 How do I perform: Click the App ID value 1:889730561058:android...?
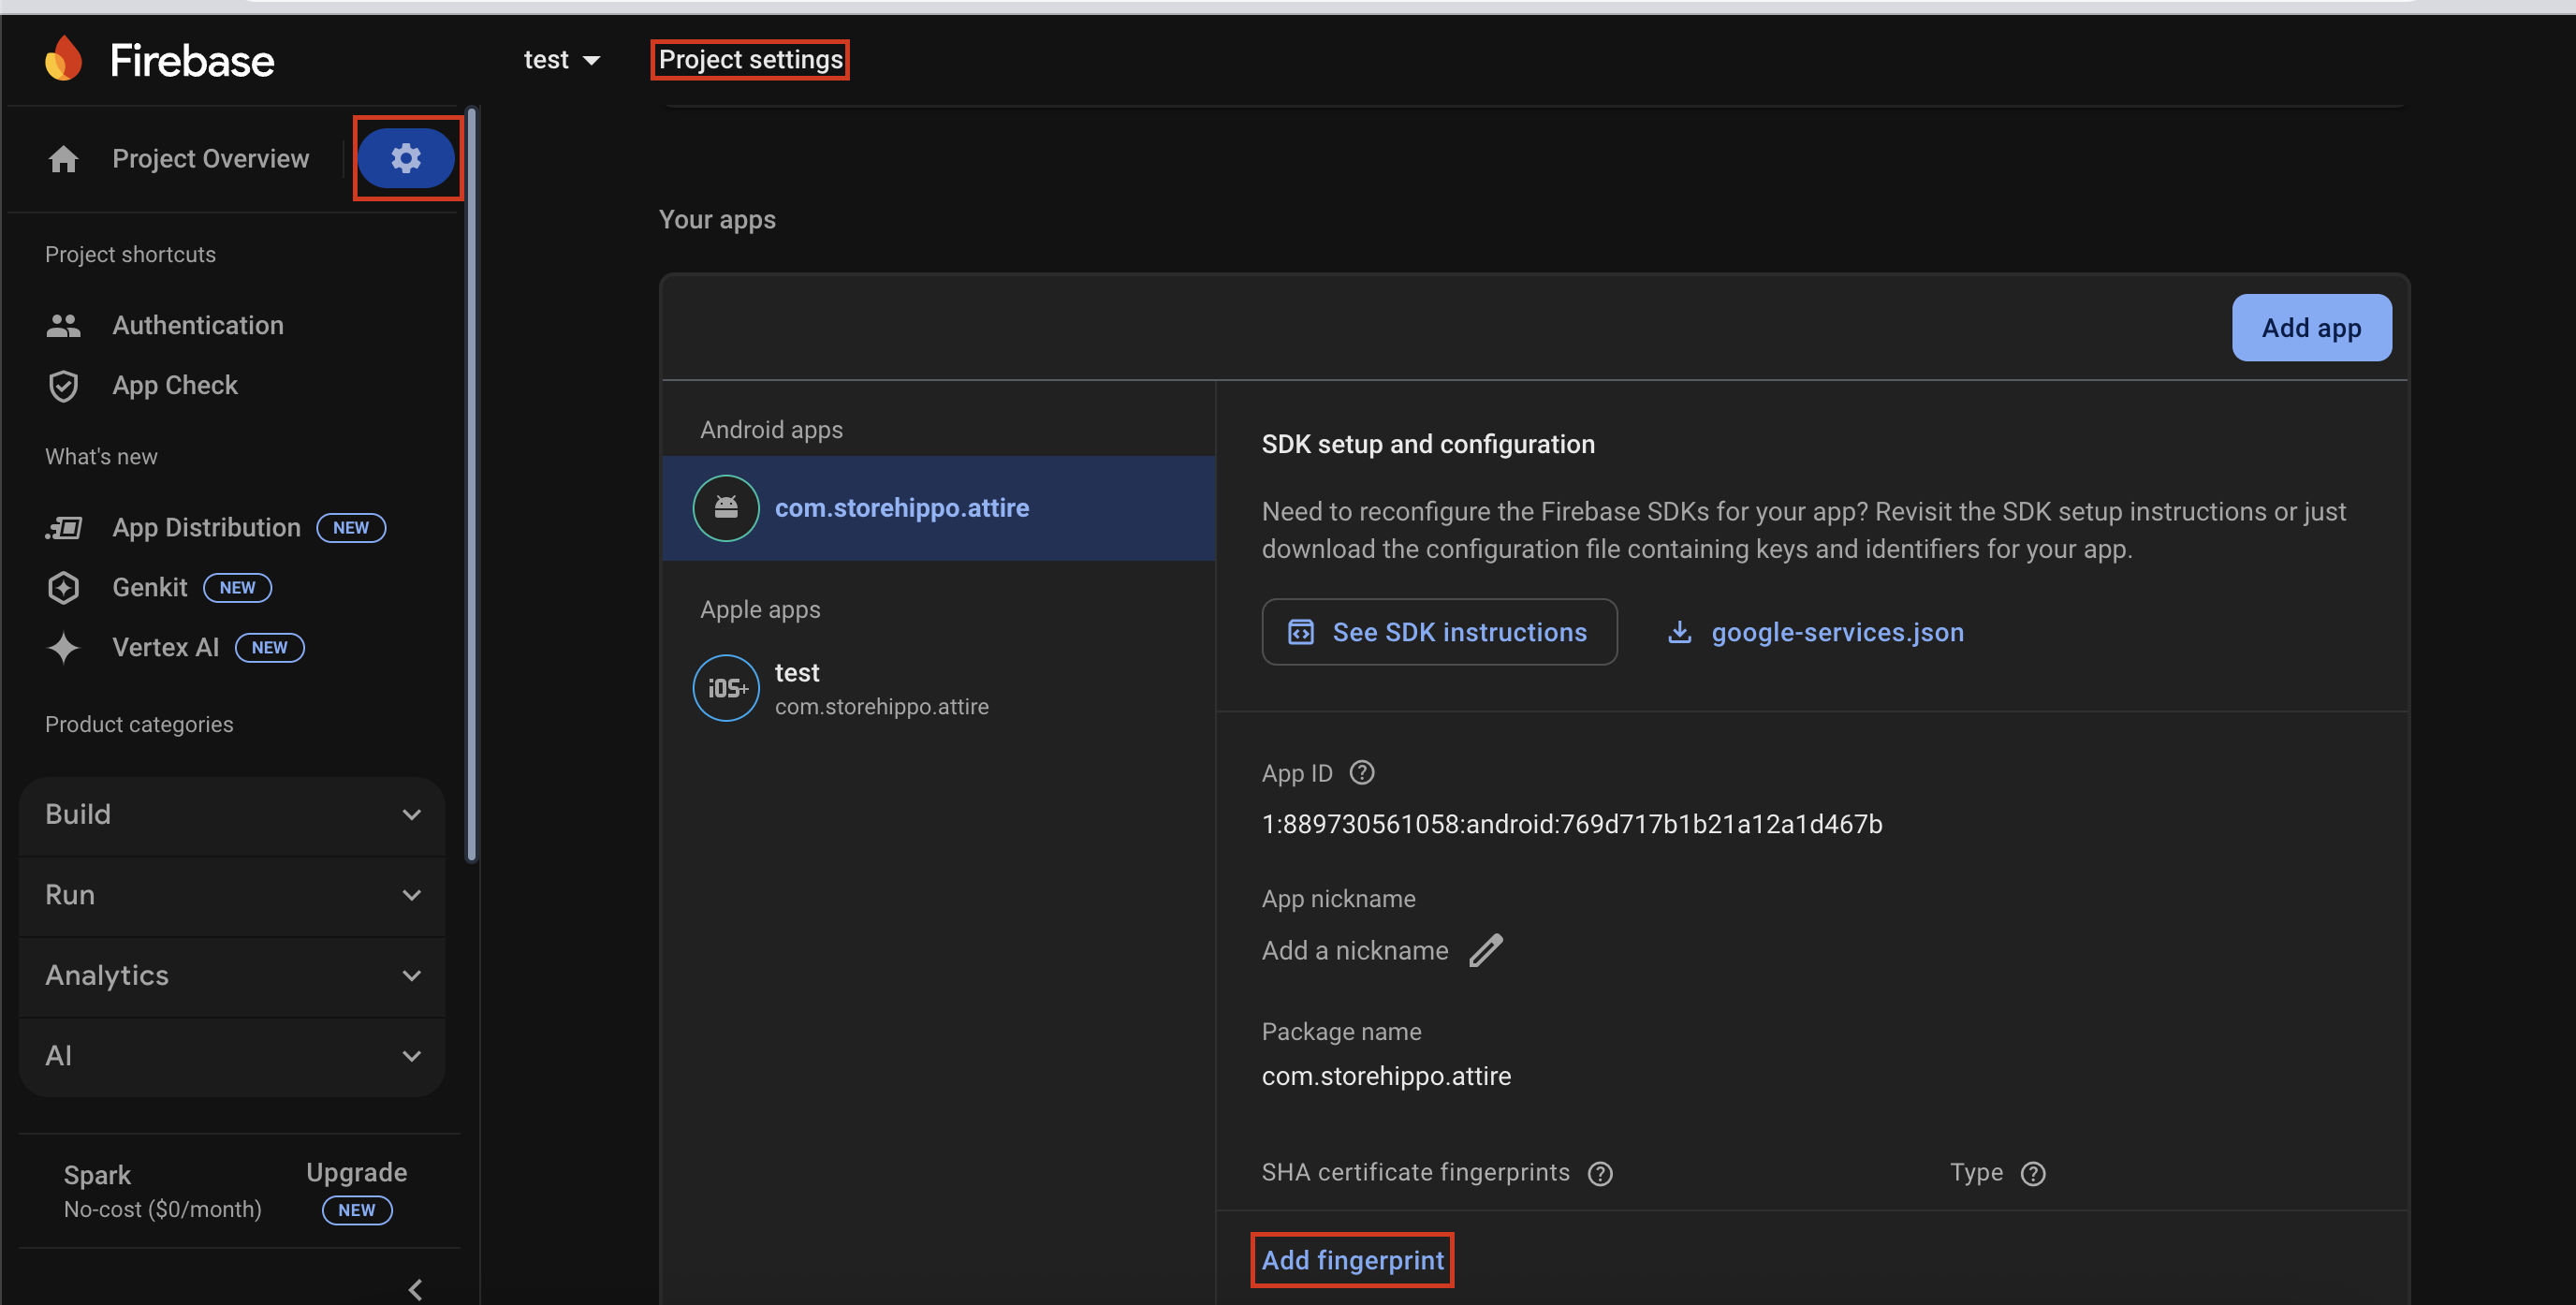point(1572,824)
